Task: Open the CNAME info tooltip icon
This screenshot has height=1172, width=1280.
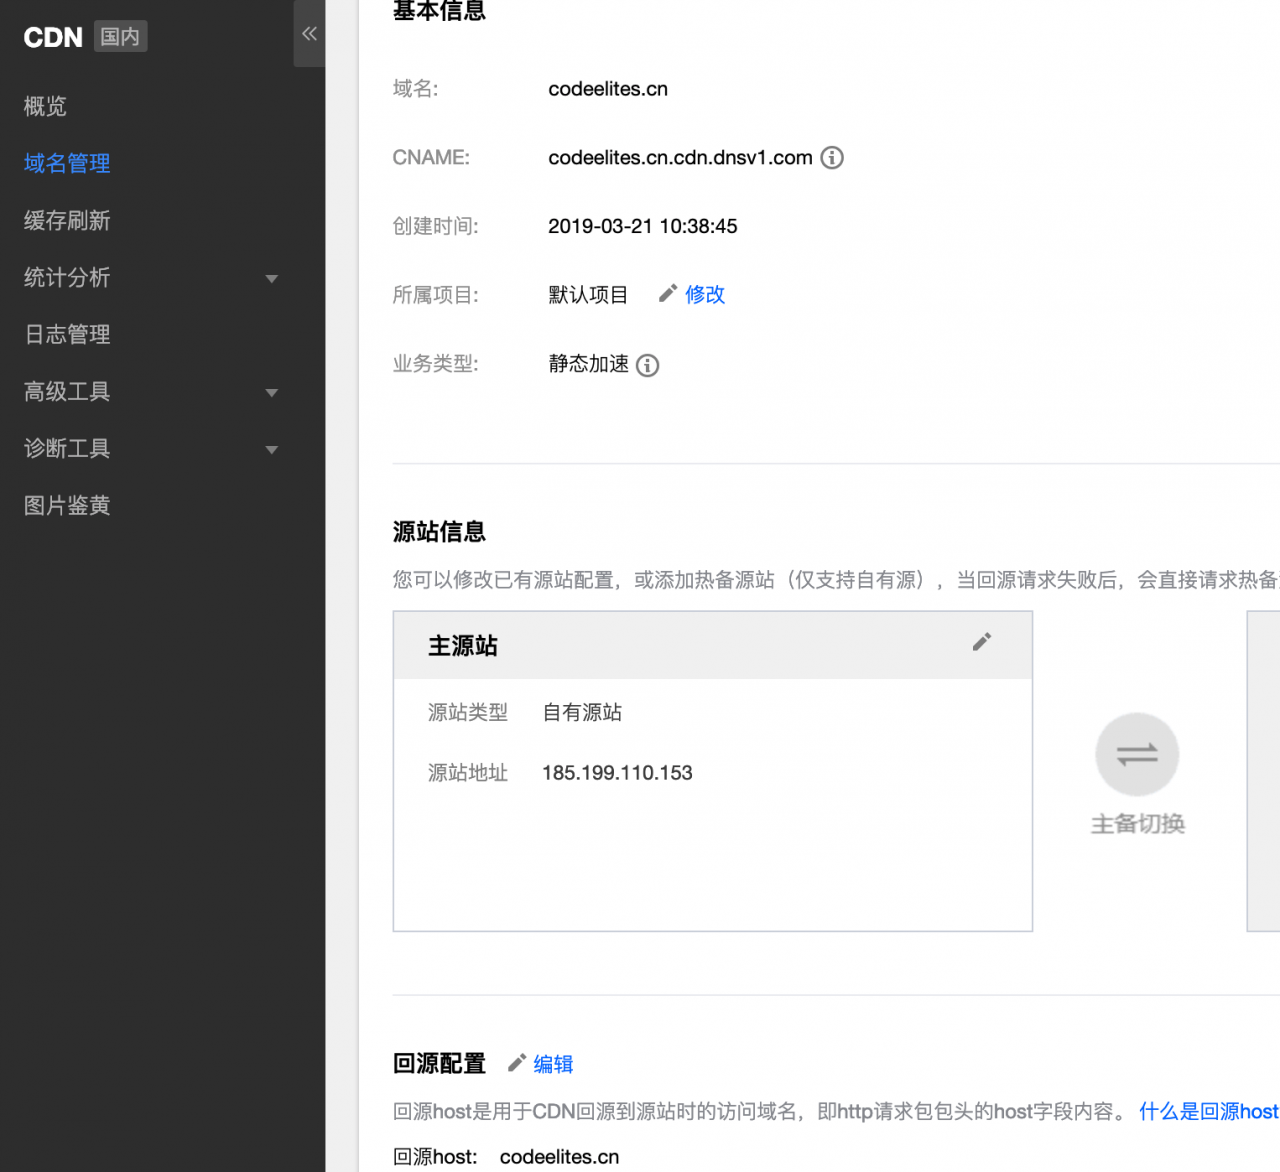Action: [831, 157]
